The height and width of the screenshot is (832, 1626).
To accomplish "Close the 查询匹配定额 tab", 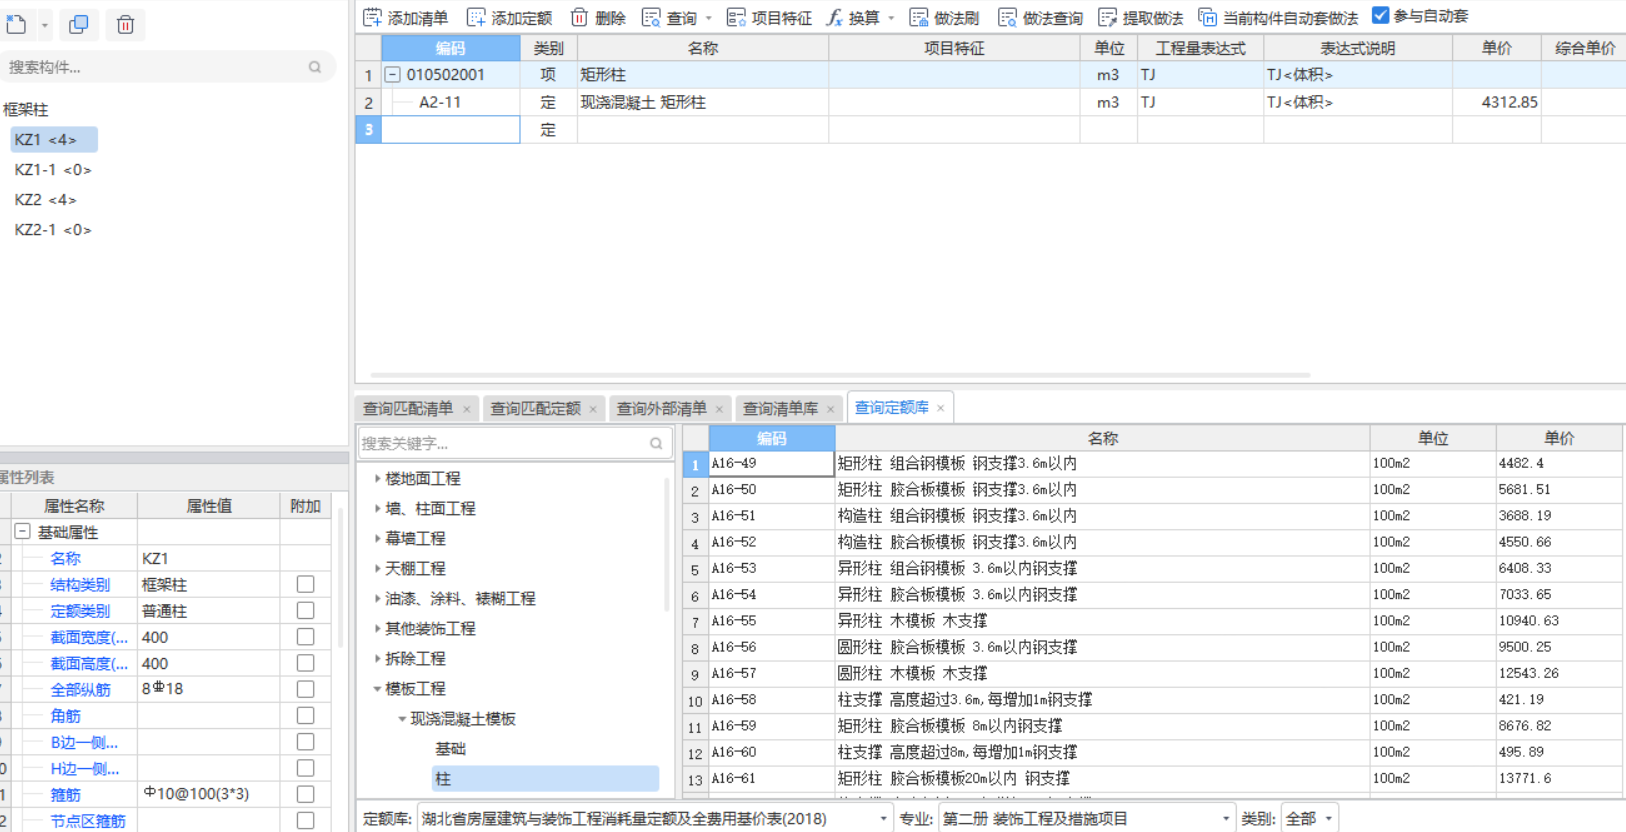I will pyautogui.click(x=593, y=409).
